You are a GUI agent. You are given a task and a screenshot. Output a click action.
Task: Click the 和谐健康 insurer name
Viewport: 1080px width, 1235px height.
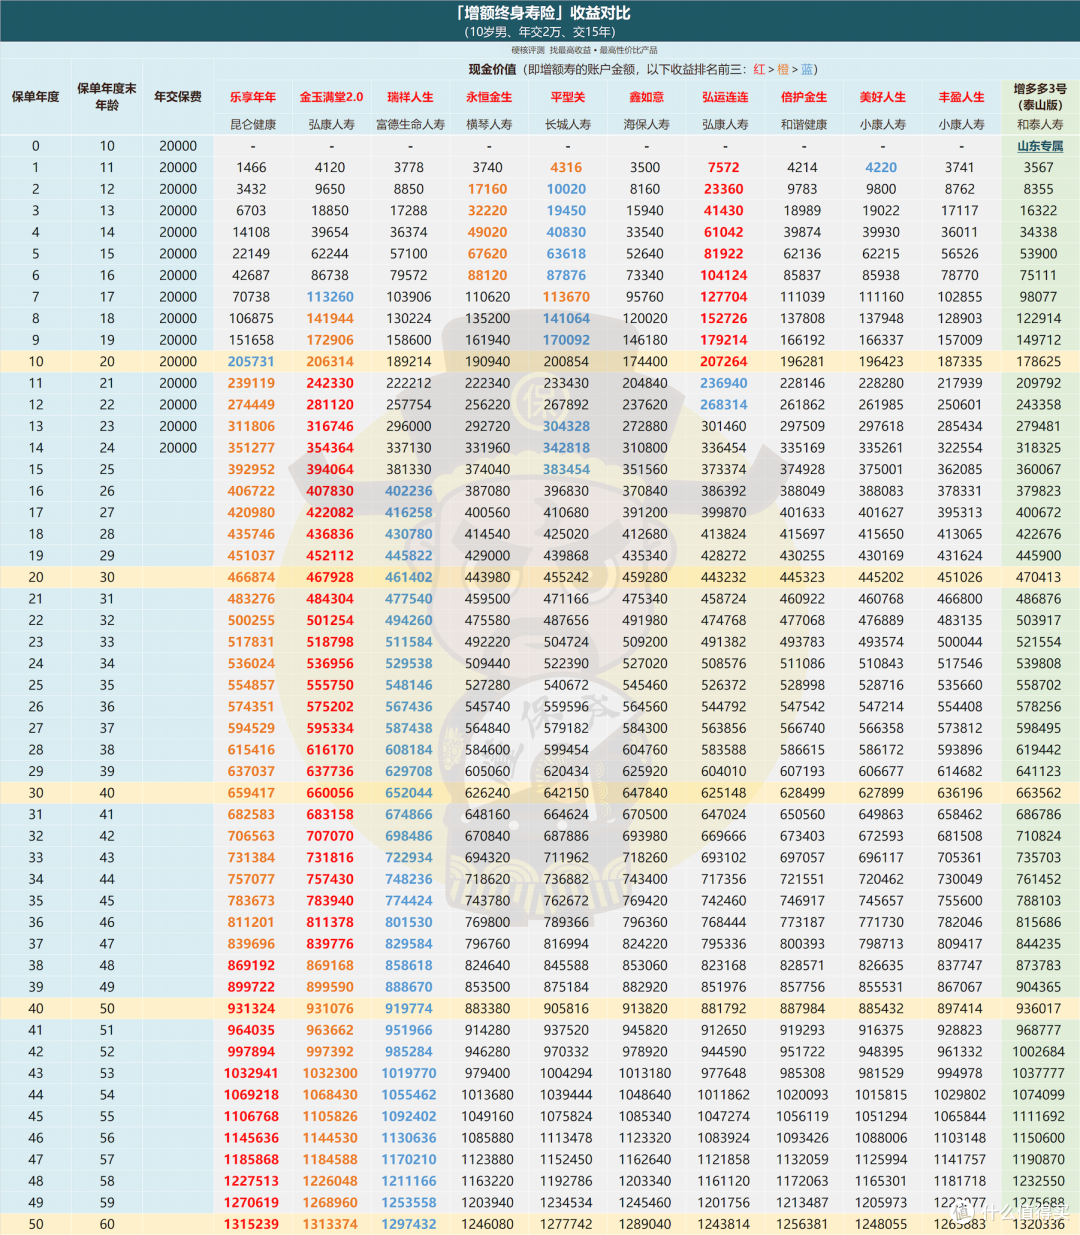point(803,125)
